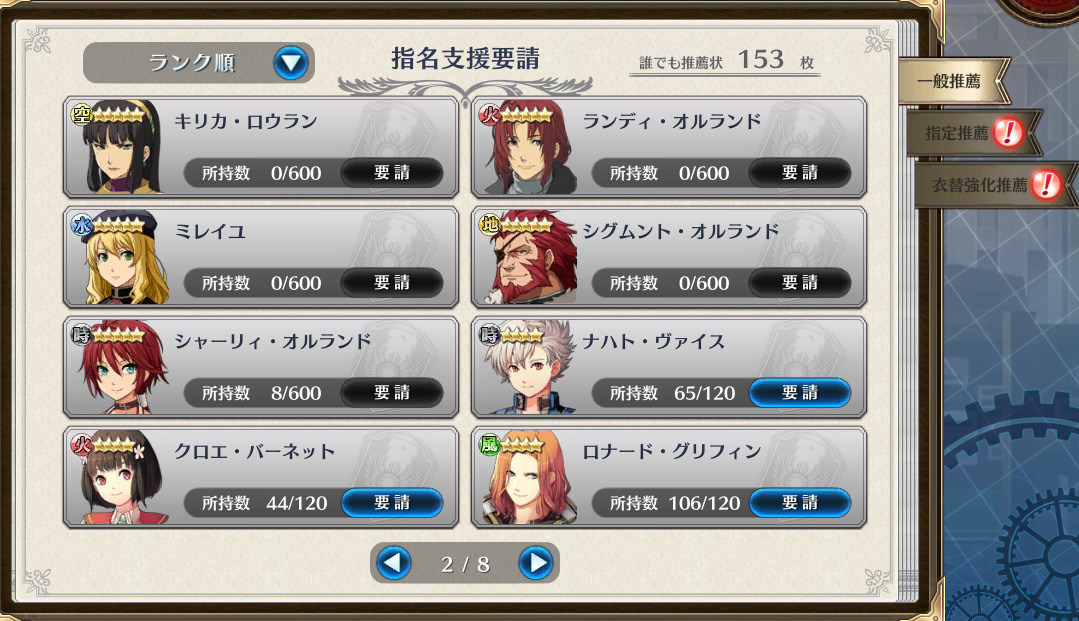Click 要請 button for ナハト・ヴァイス

tap(800, 392)
